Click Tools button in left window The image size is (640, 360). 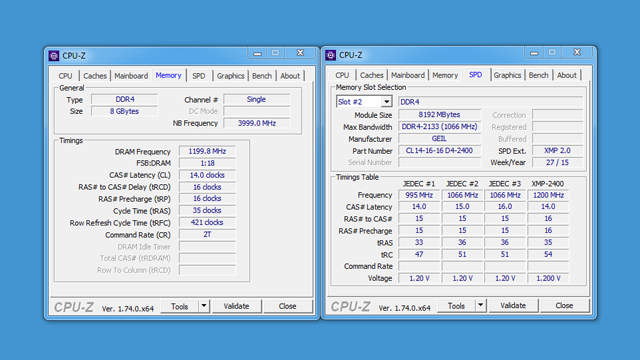pos(180,306)
